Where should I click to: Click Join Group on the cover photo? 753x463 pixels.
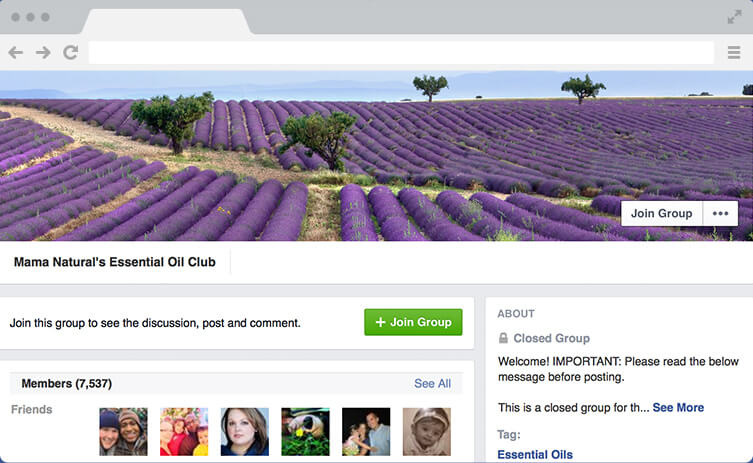tap(661, 213)
